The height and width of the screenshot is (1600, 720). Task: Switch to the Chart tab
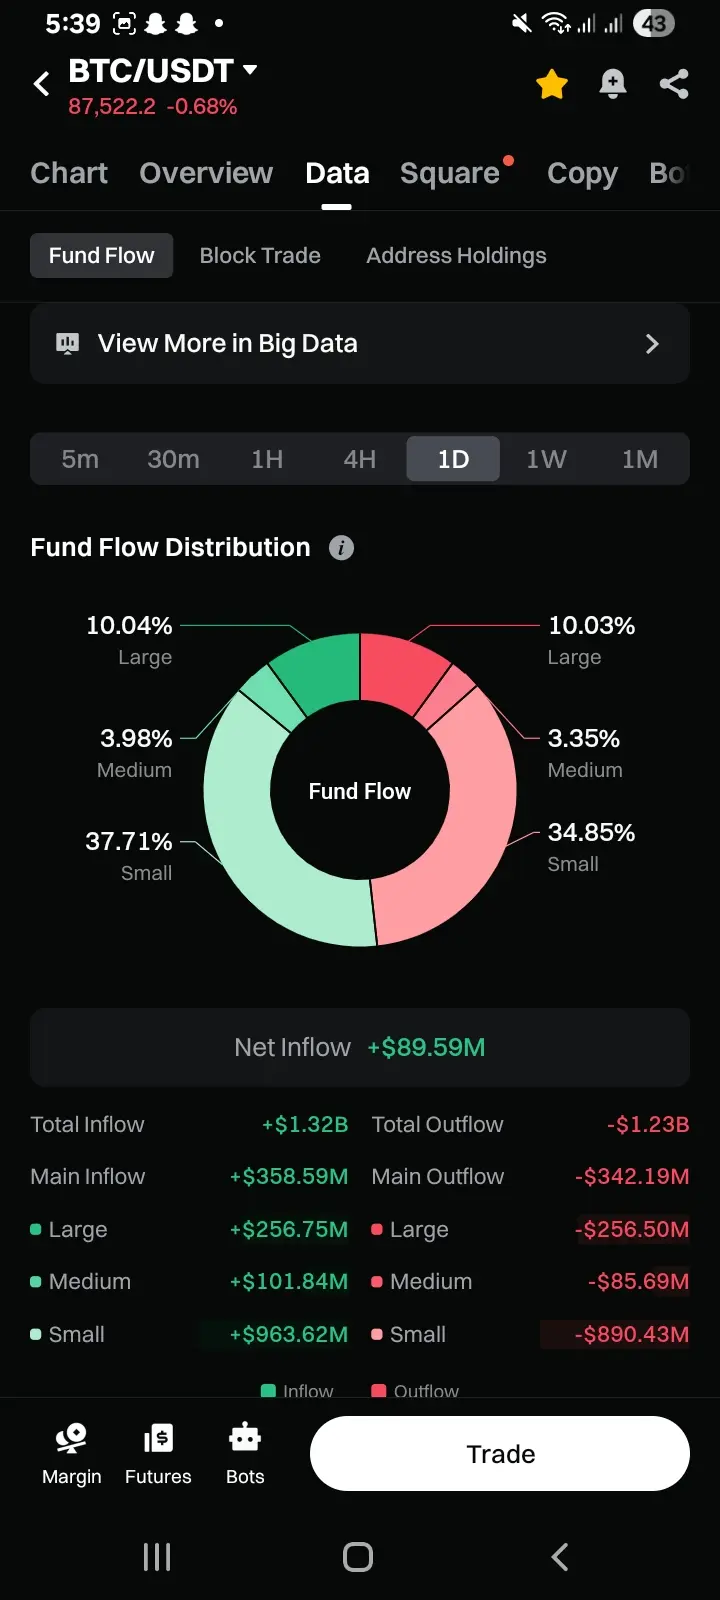(x=69, y=173)
